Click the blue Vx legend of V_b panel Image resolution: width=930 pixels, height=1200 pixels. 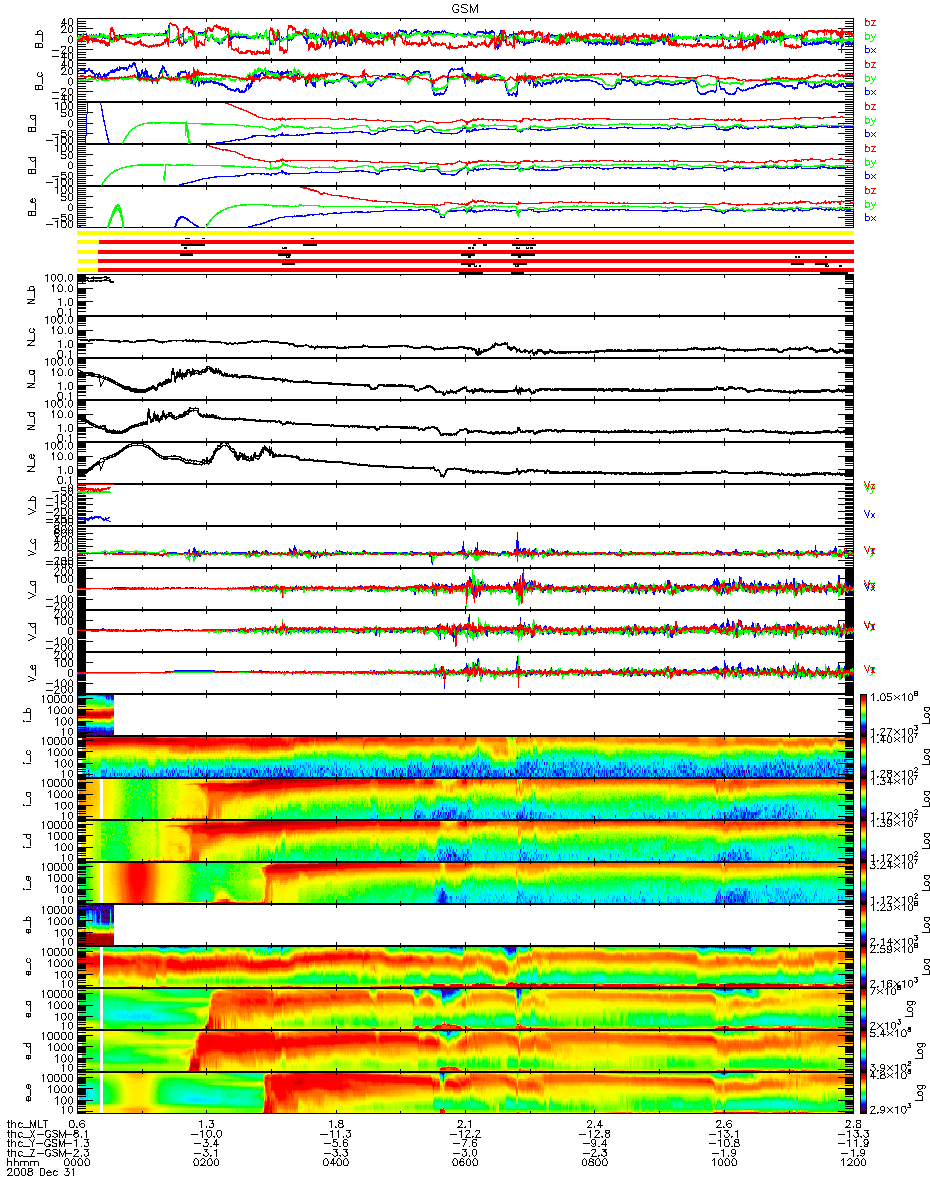(x=870, y=514)
